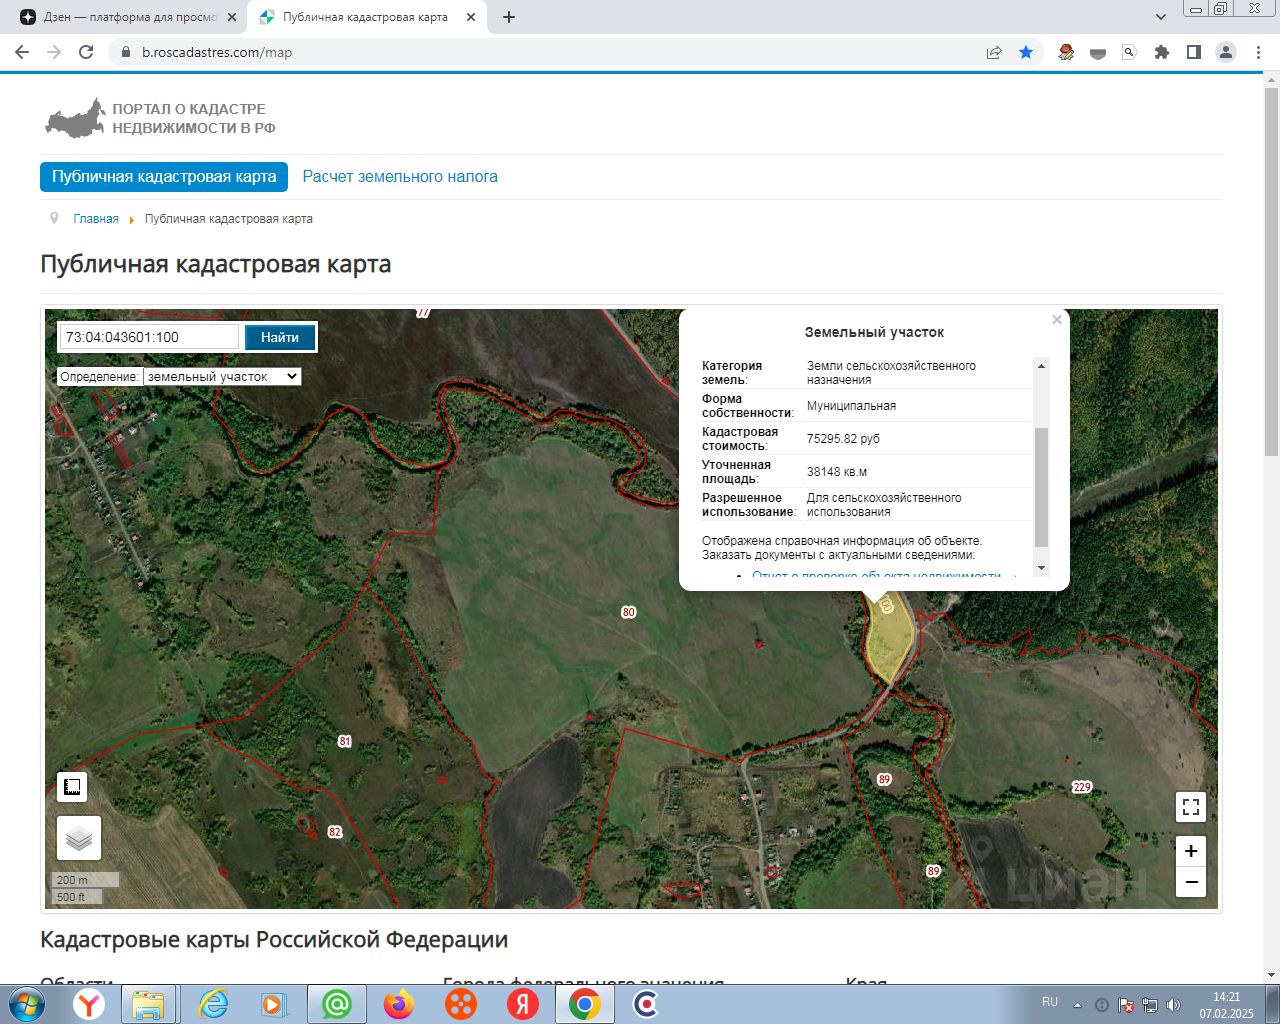Image resolution: width=1280 pixels, height=1024 pixels.
Task: Toggle the browser side panel icon
Action: [1193, 52]
